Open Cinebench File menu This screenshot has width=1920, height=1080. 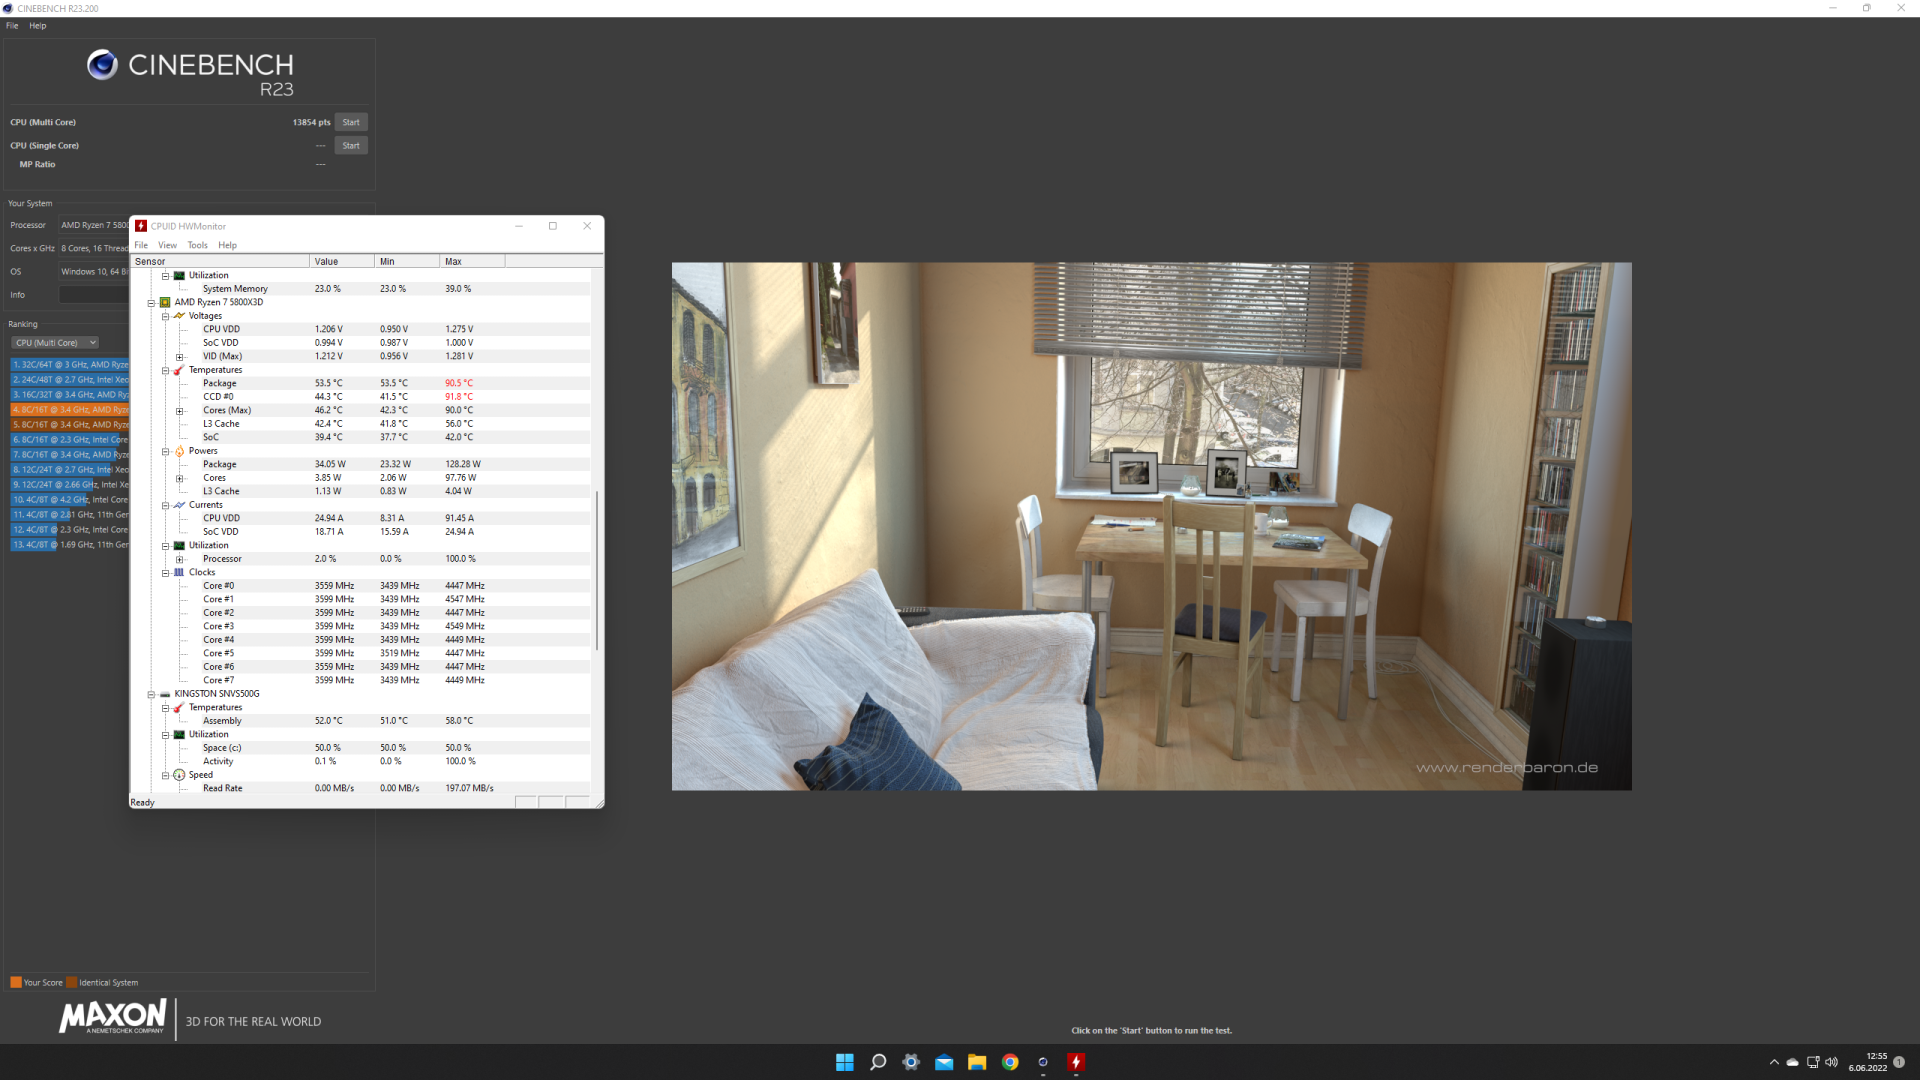point(12,26)
